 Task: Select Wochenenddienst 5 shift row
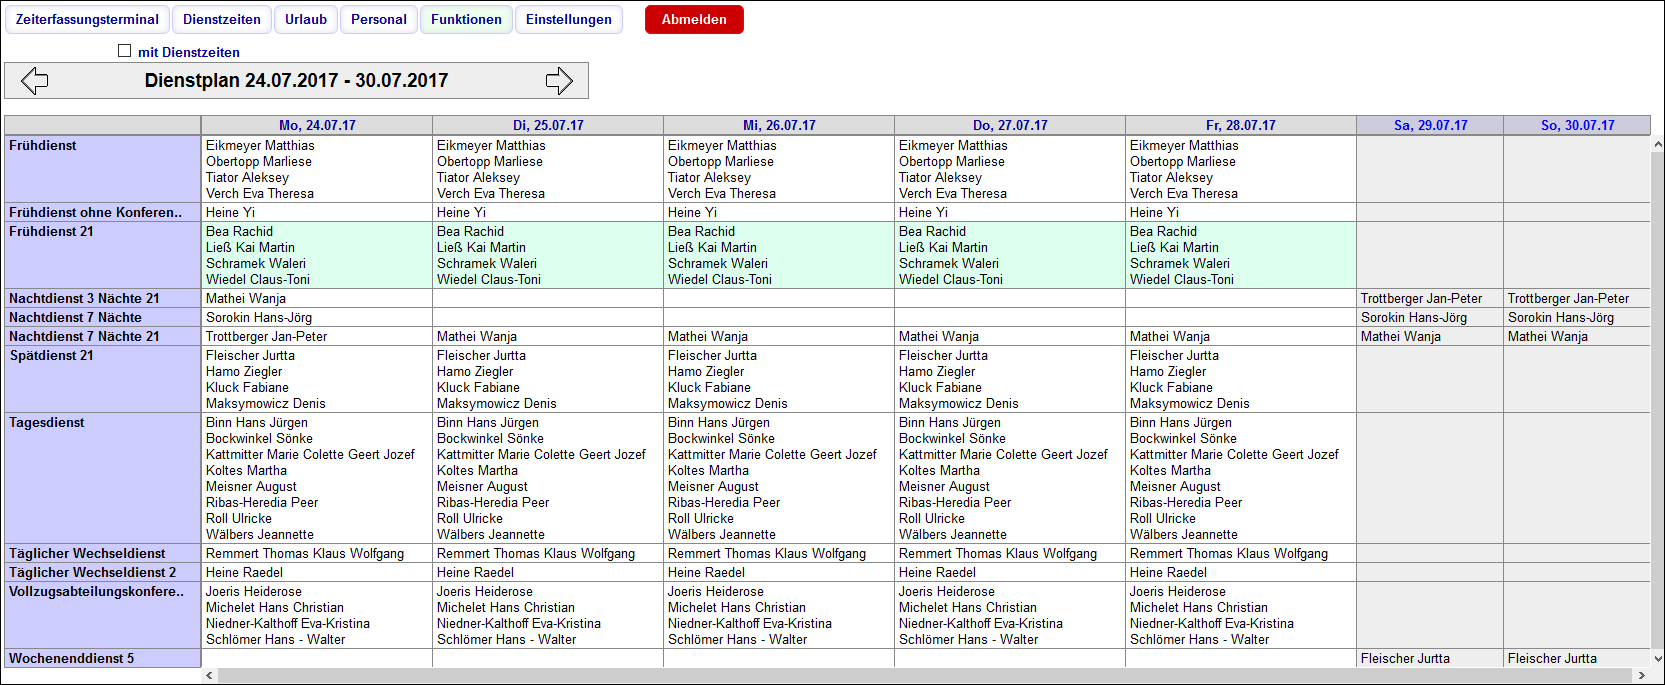[x=72, y=659]
